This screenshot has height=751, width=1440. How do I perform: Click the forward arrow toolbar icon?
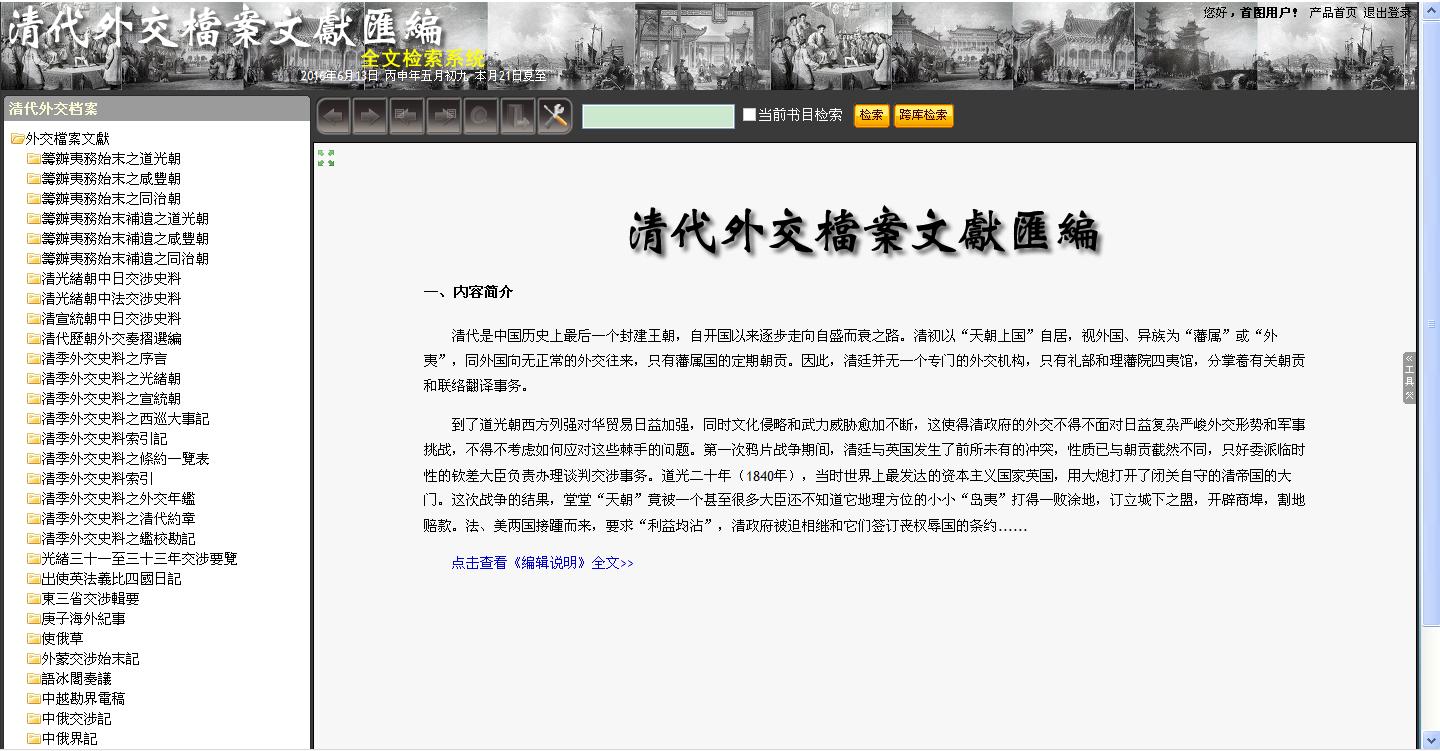coord(370,117)
